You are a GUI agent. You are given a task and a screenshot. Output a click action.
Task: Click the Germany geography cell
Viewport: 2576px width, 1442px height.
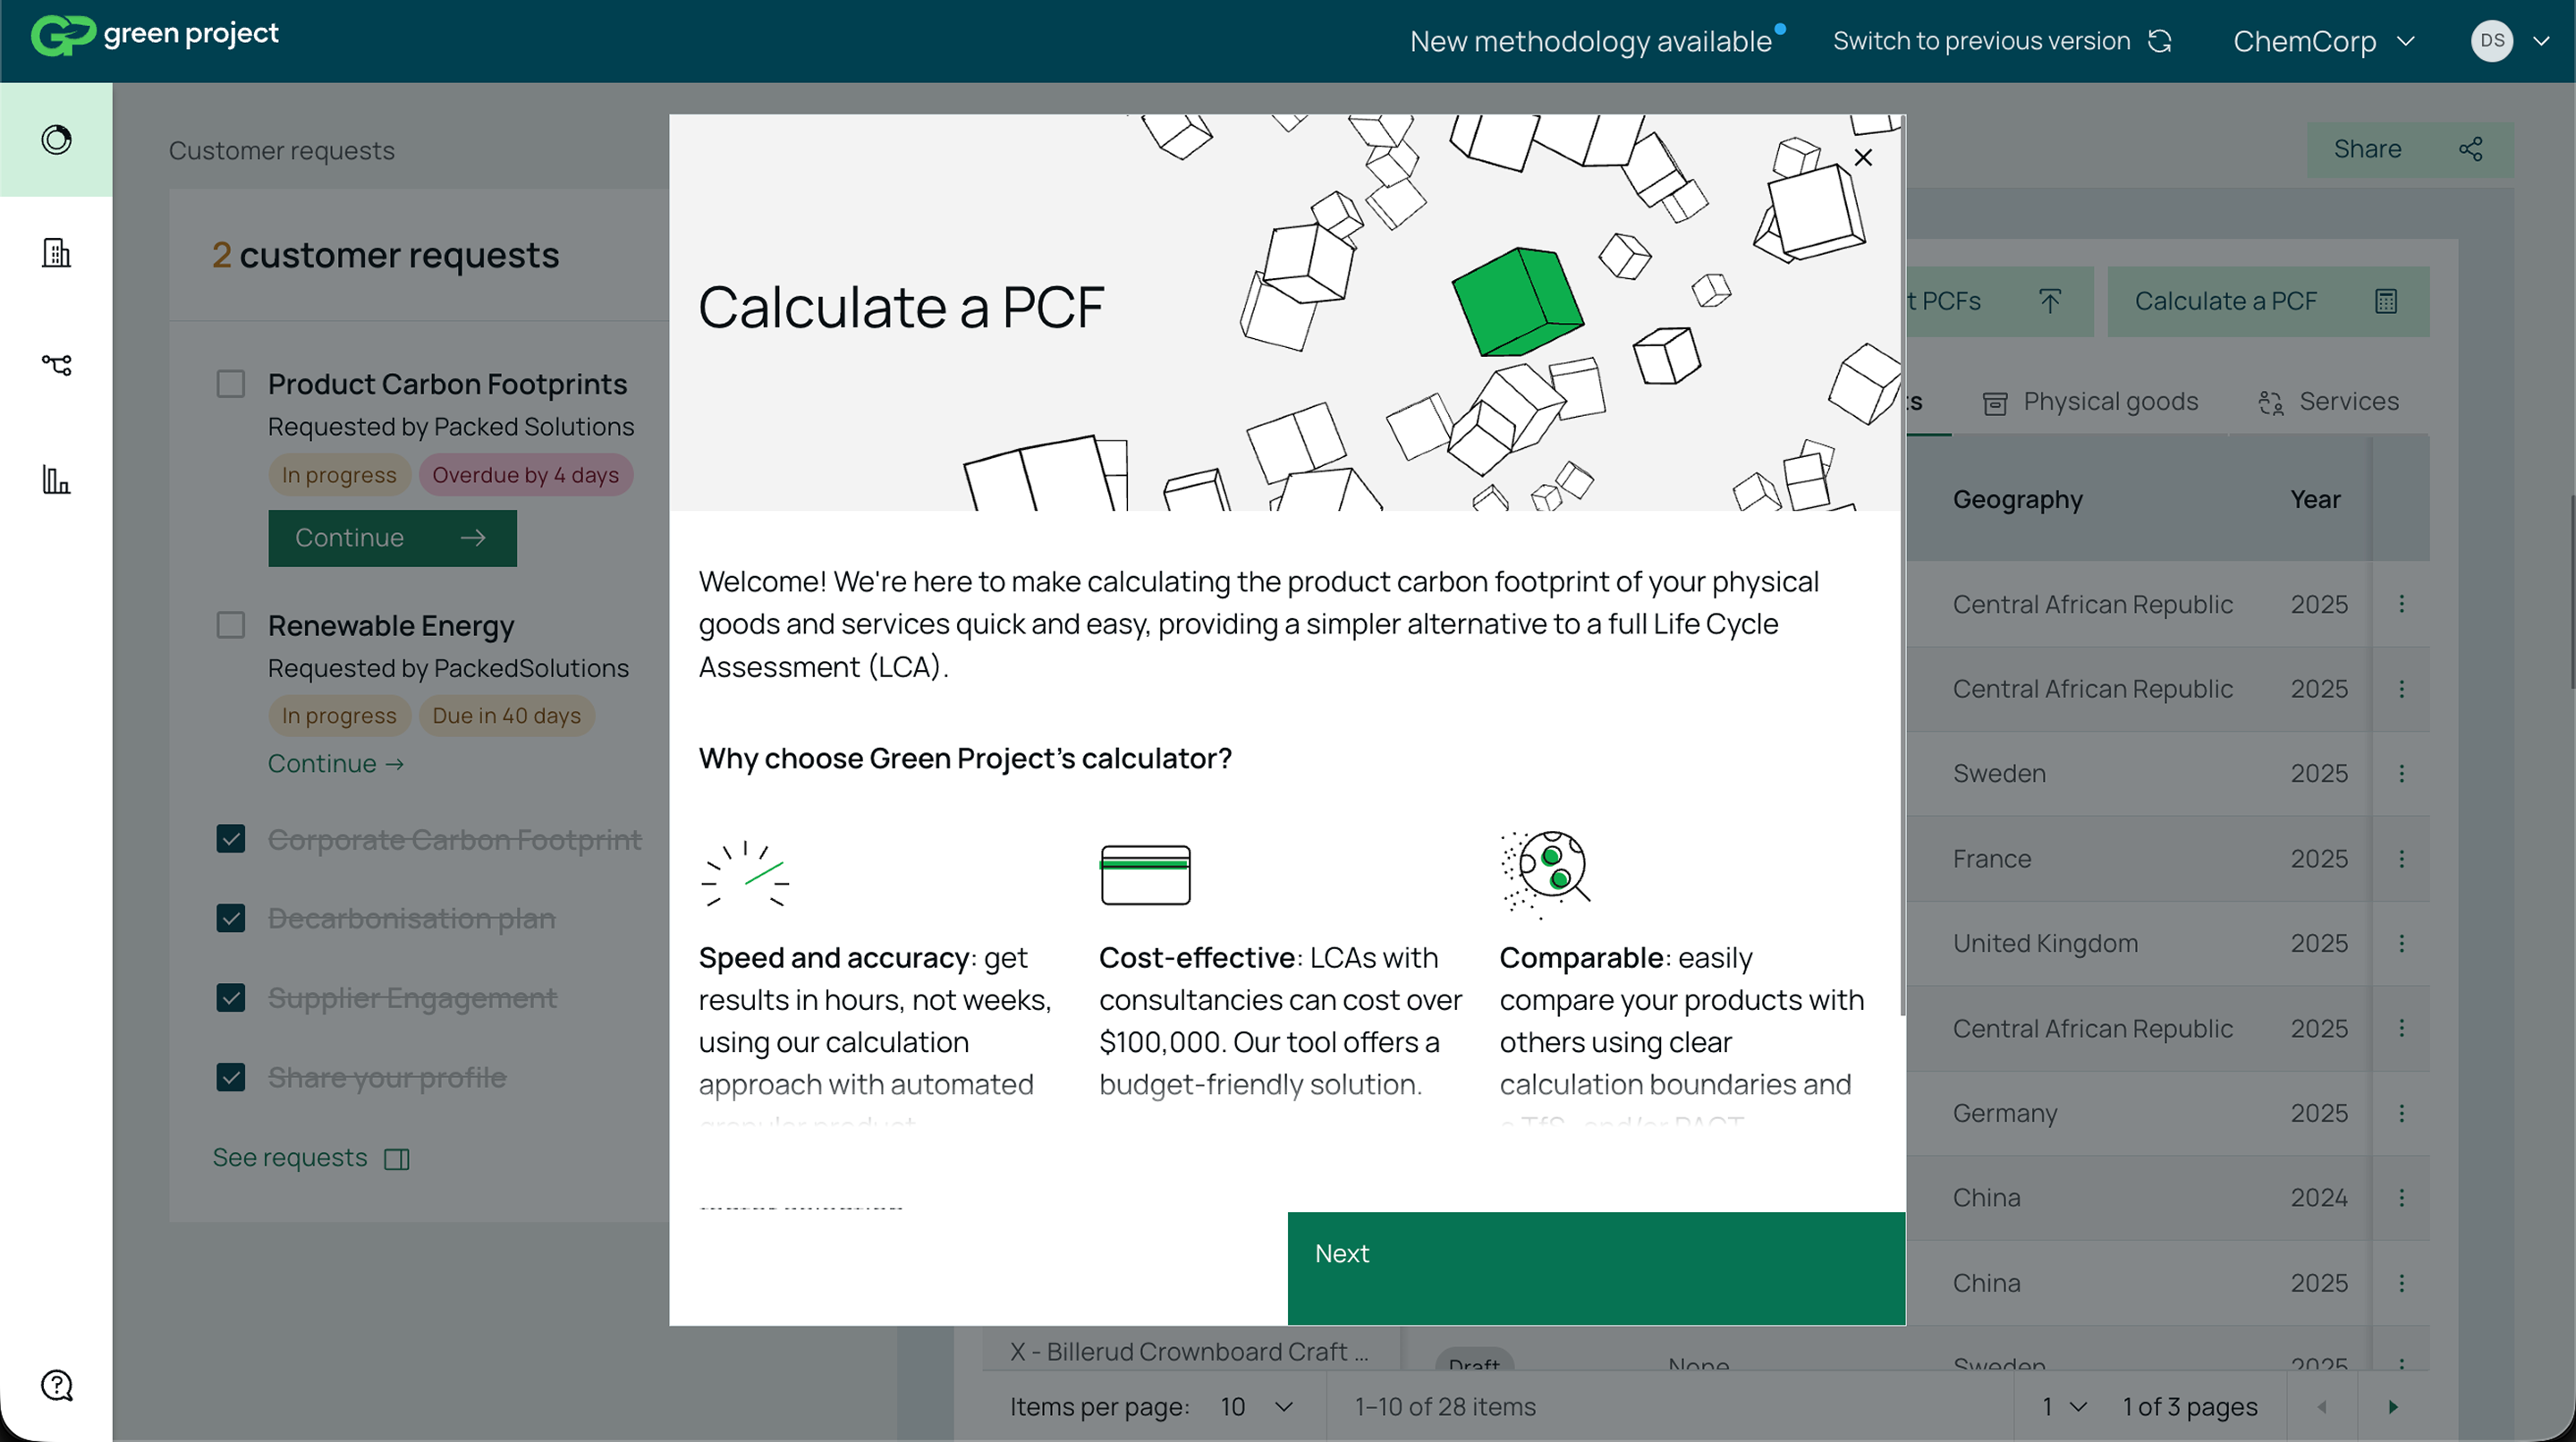coord(2005,1113)
